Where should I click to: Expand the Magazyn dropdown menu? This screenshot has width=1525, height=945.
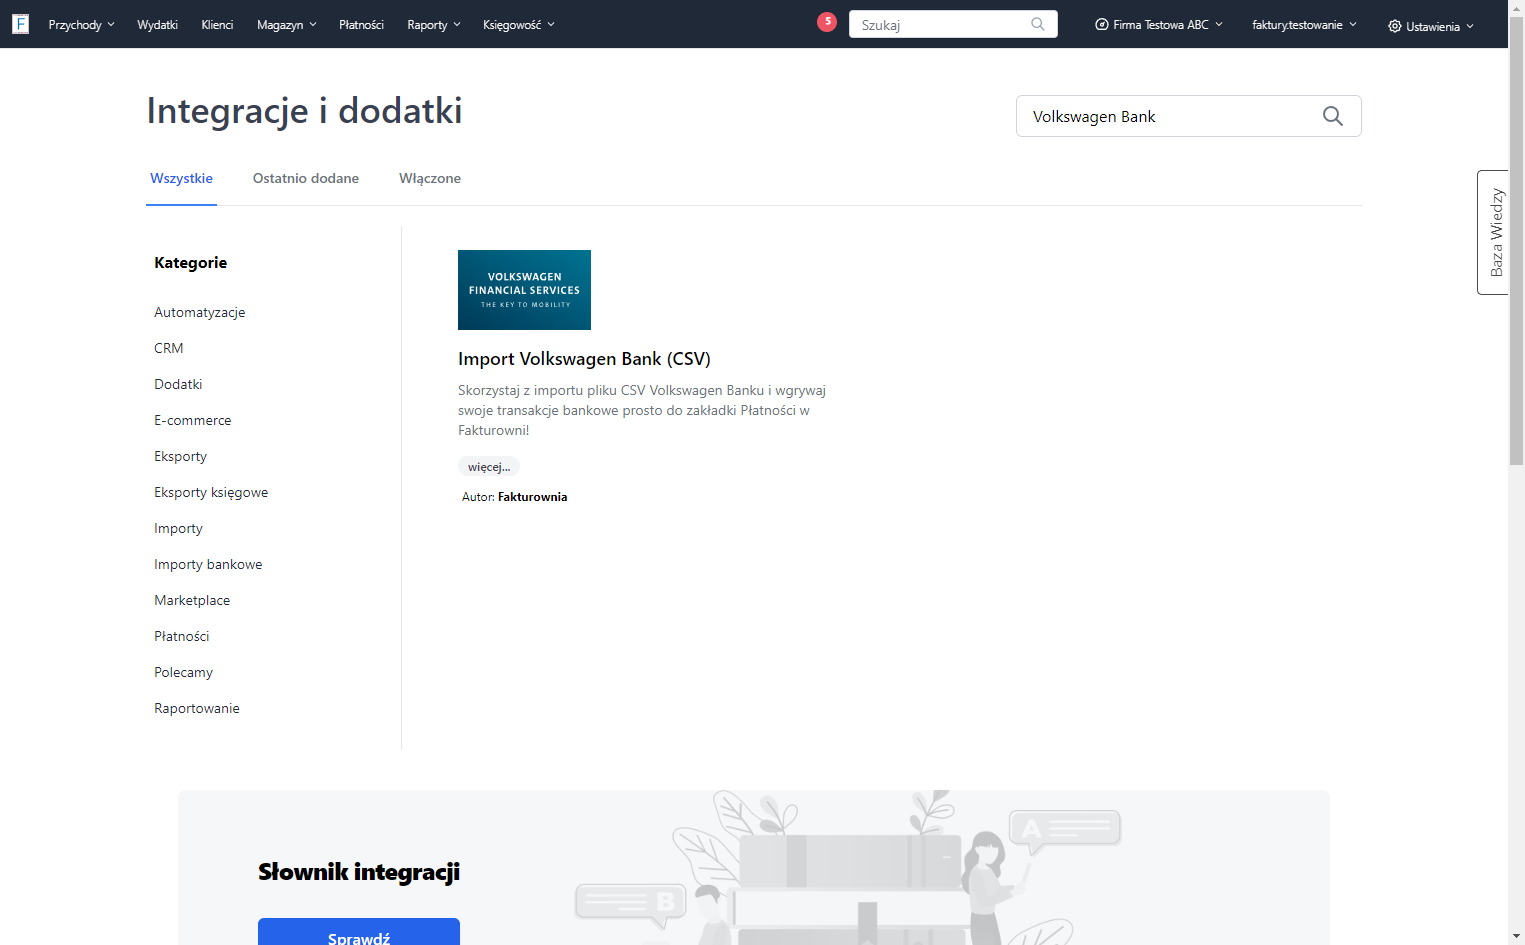(286, 25)
